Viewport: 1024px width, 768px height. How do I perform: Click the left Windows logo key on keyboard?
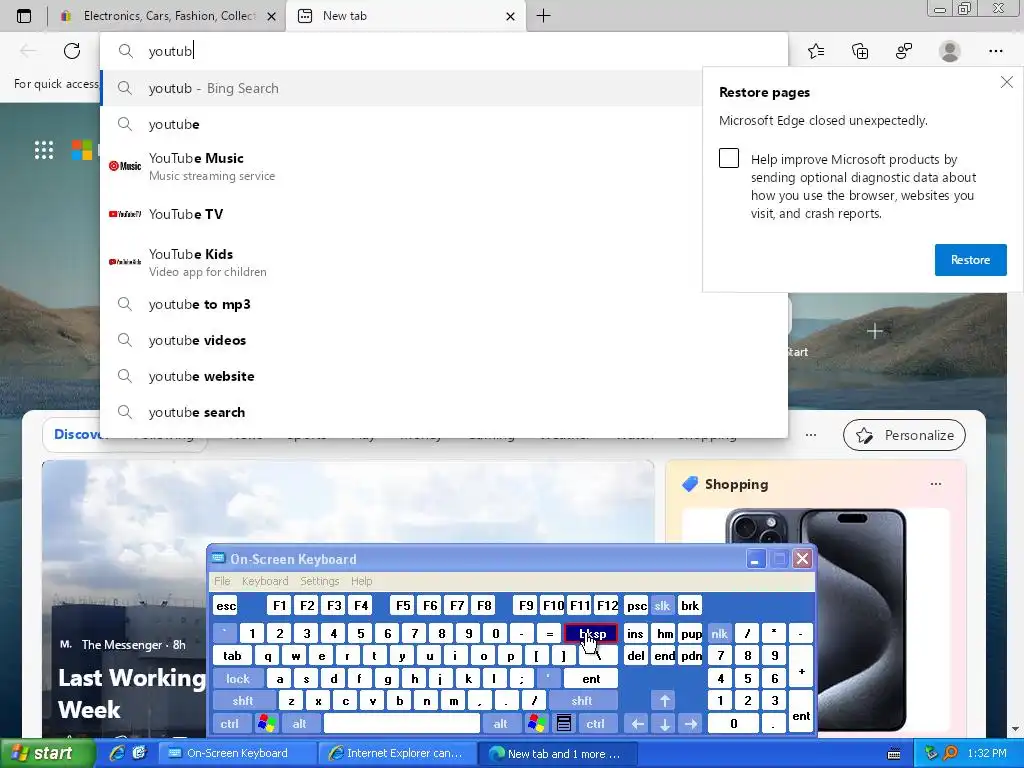click(x=267, y=724)
